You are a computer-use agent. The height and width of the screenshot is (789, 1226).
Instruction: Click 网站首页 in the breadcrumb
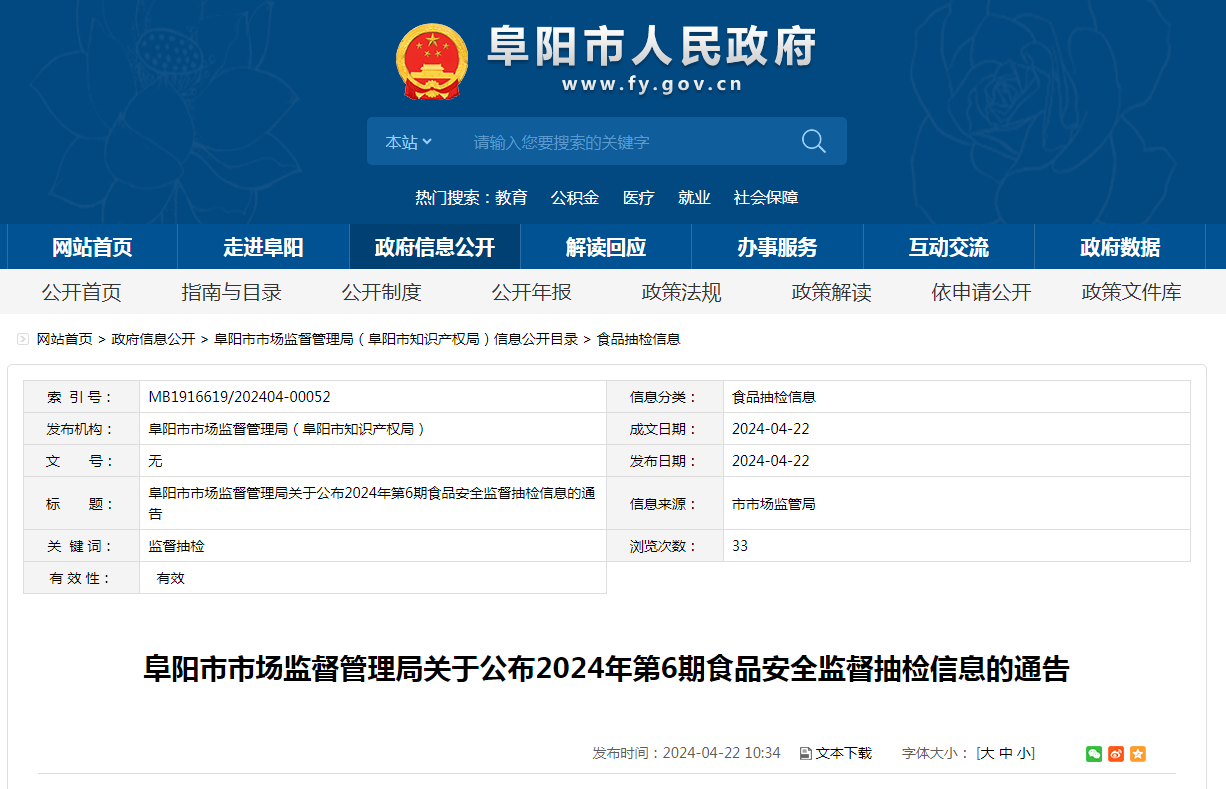[x=65, y=340]
